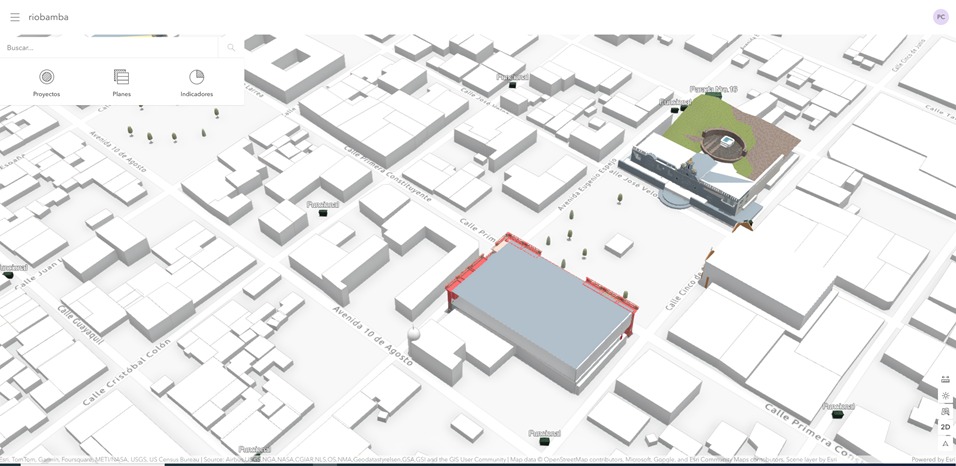Viewport: 956px width, 466px height.
Task: Open the Indicadores chart section
Action: coord(196,82)
